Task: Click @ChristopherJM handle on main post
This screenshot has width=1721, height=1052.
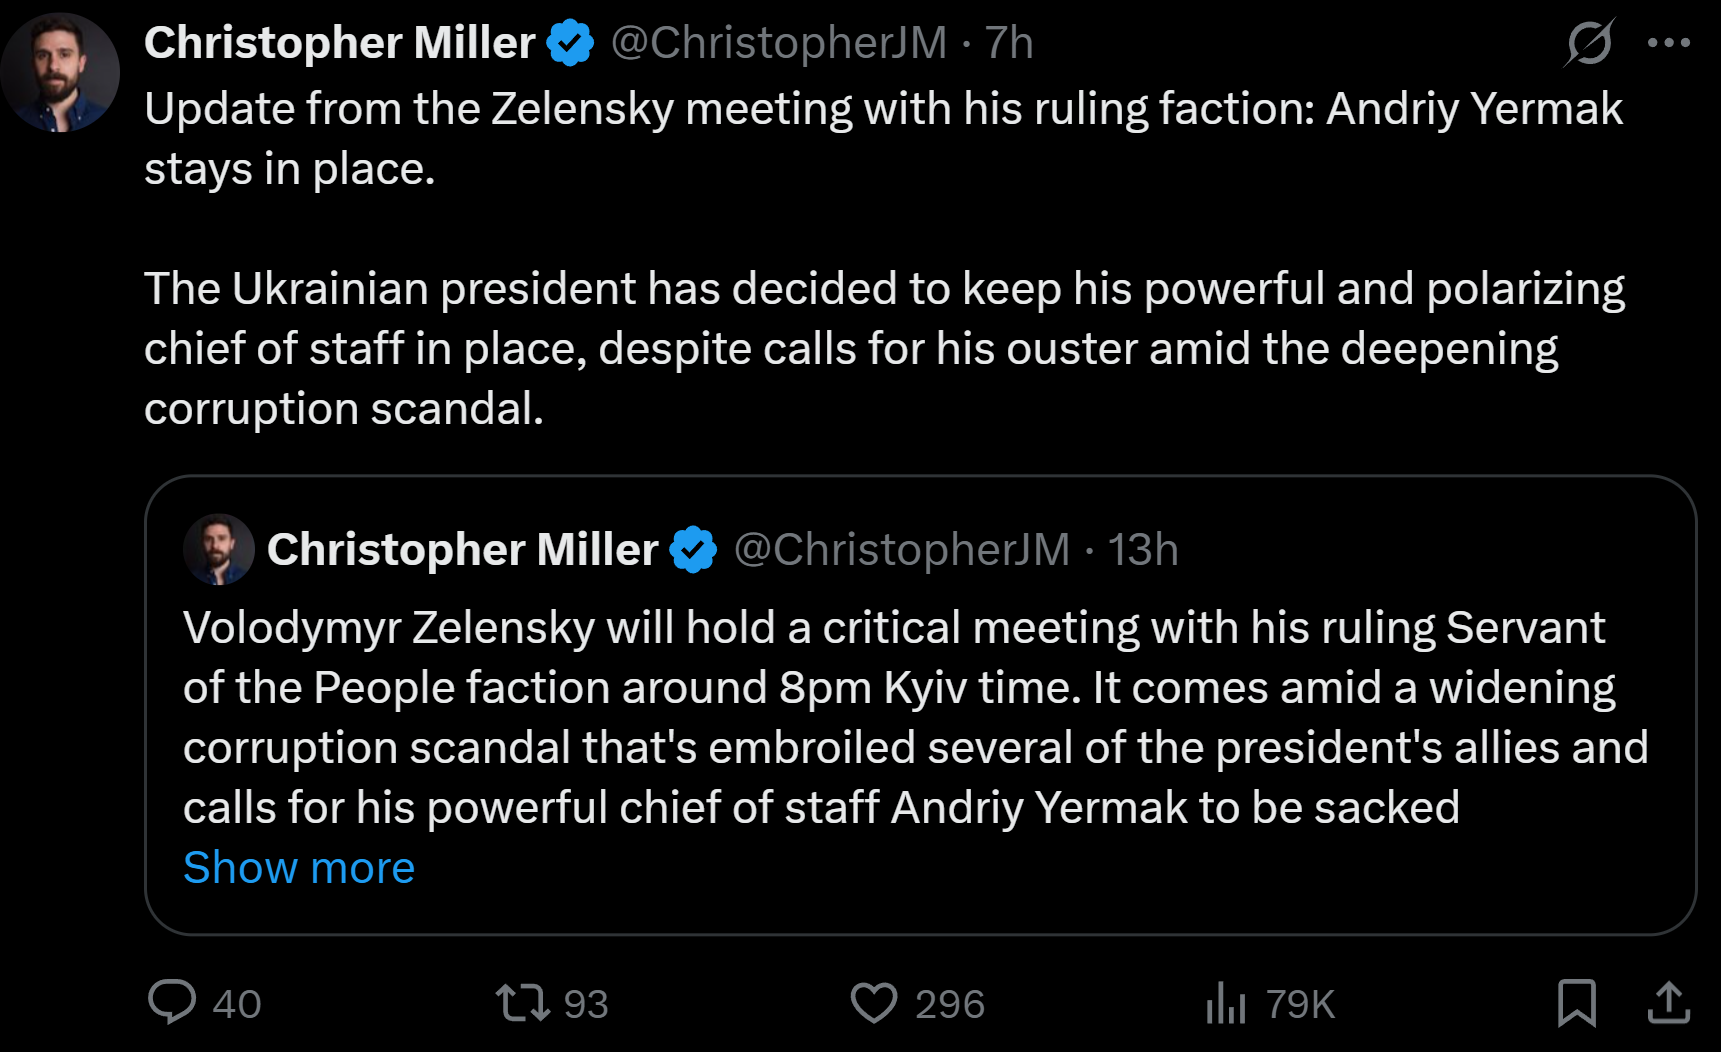Action: tap(779, 43)
